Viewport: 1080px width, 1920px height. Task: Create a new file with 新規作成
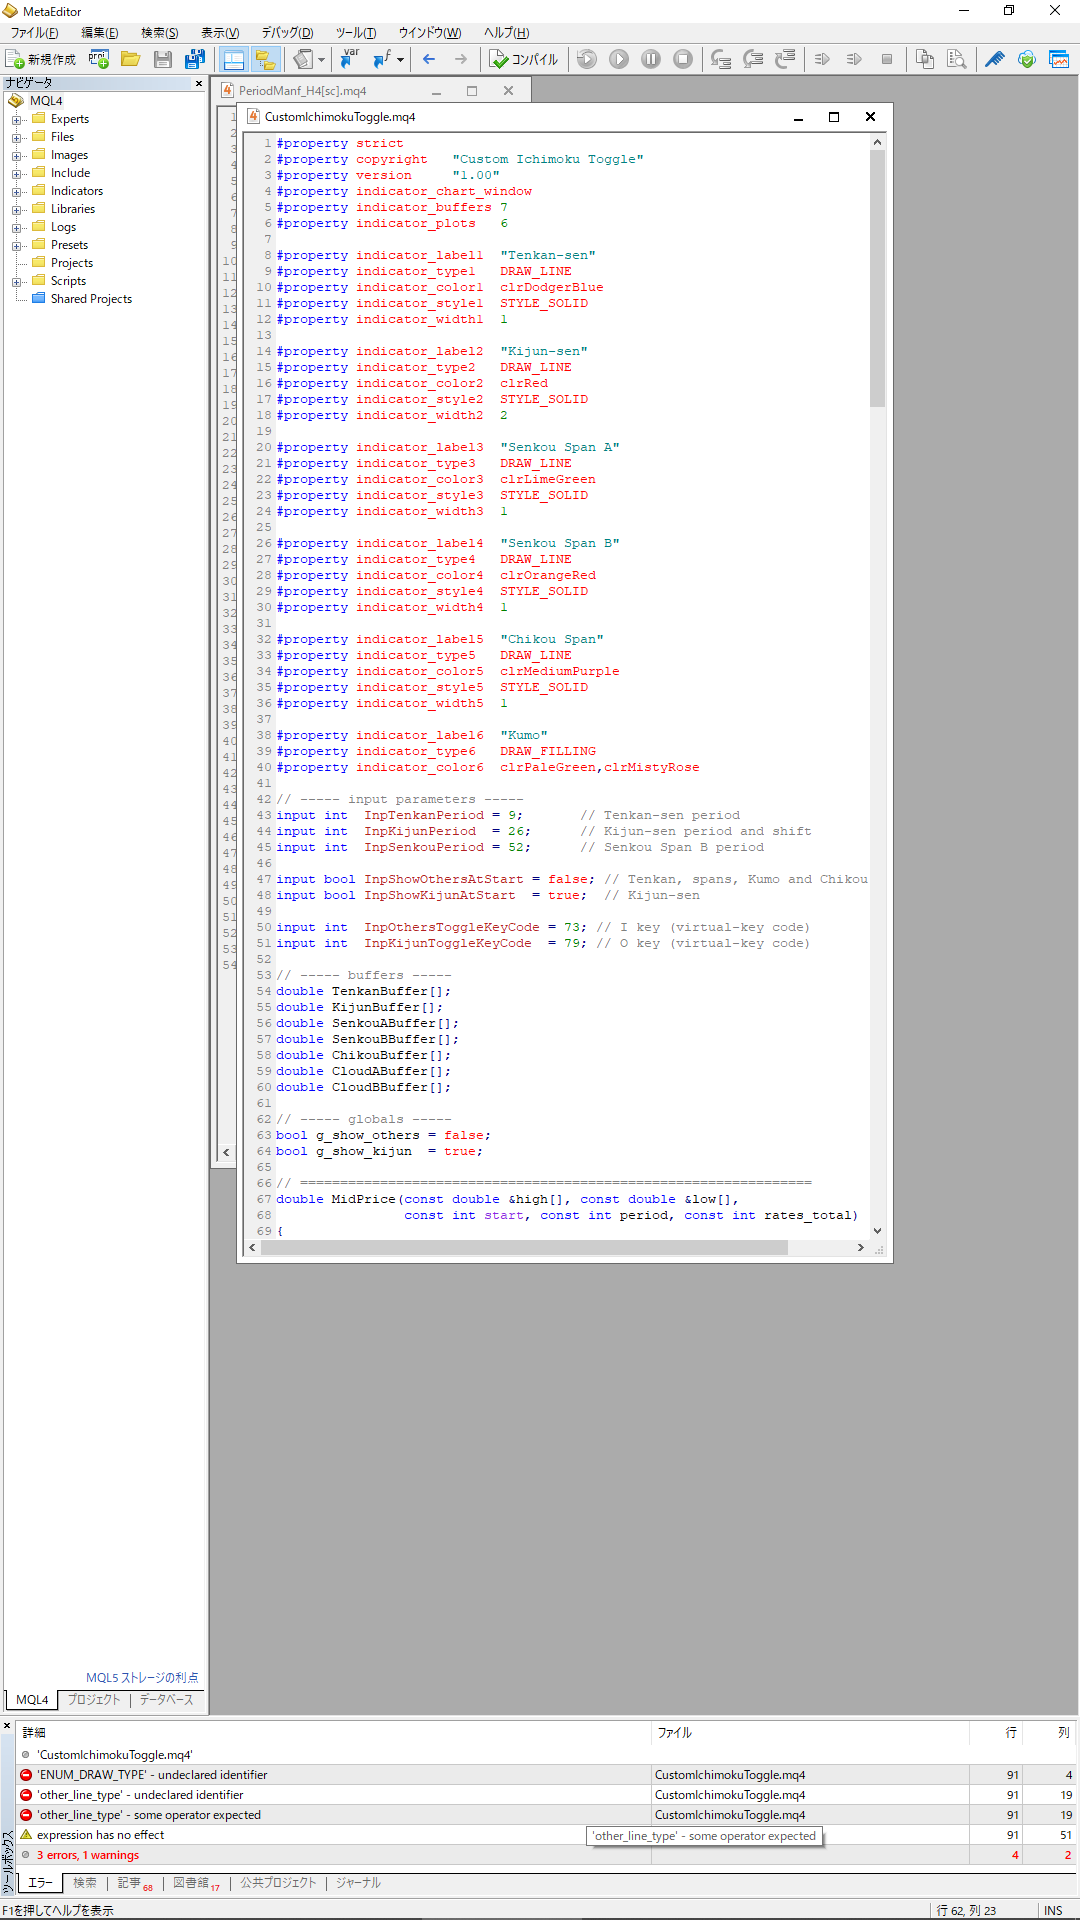(41, 60)
